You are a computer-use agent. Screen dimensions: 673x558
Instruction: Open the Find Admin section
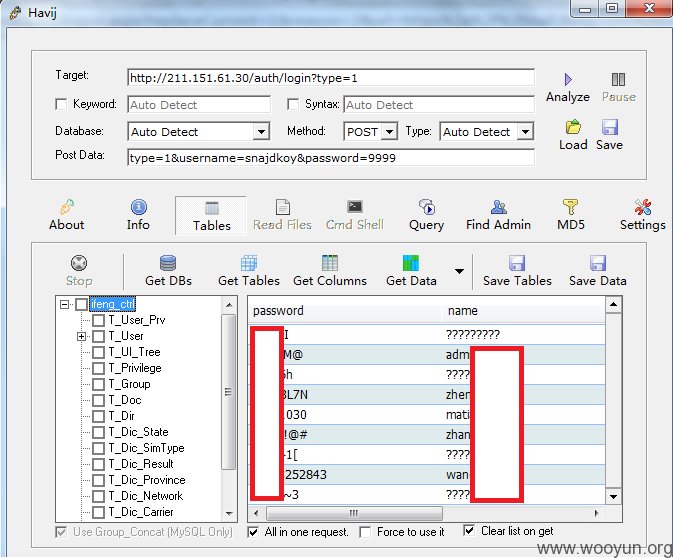pos(498,215)
